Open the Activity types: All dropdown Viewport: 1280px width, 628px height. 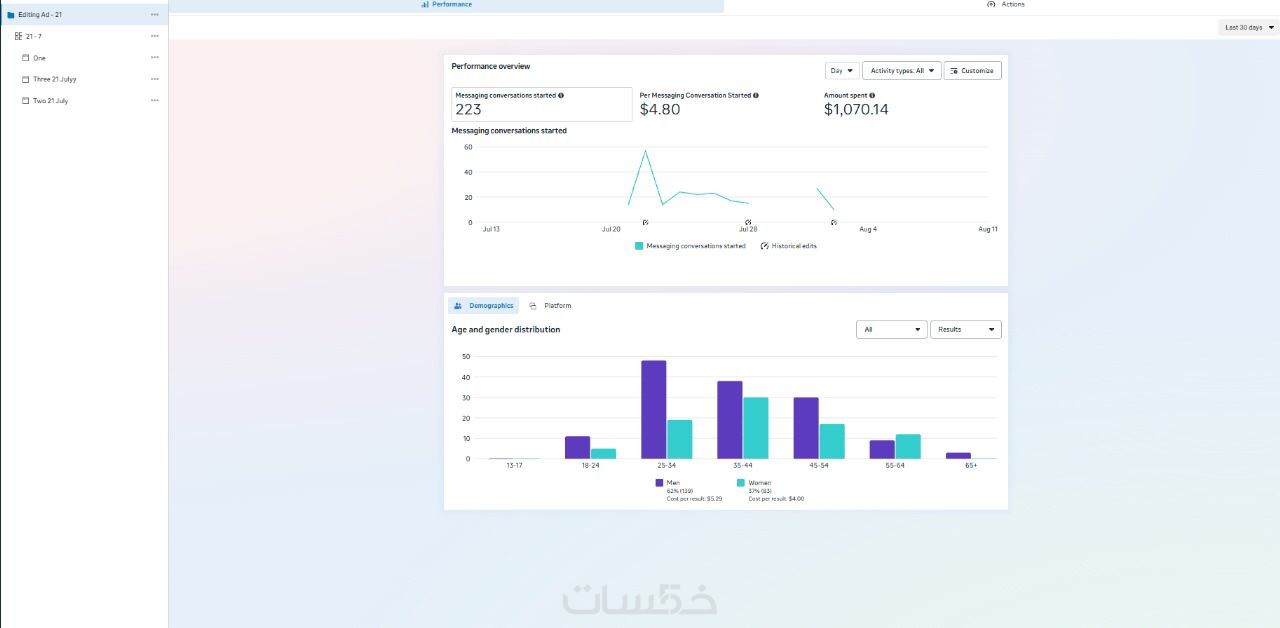tap(902, 71)
